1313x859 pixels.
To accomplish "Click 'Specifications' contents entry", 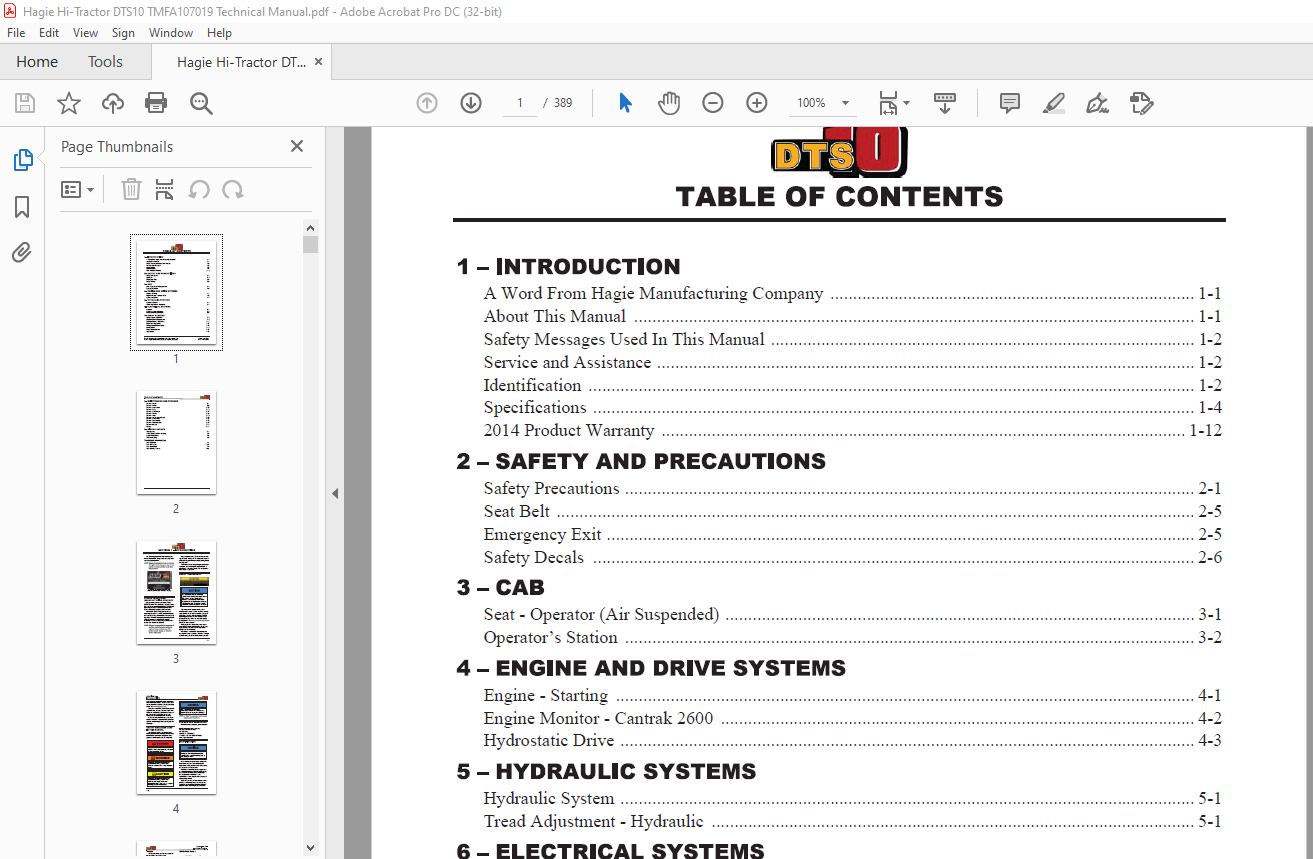I will [535, 408].
